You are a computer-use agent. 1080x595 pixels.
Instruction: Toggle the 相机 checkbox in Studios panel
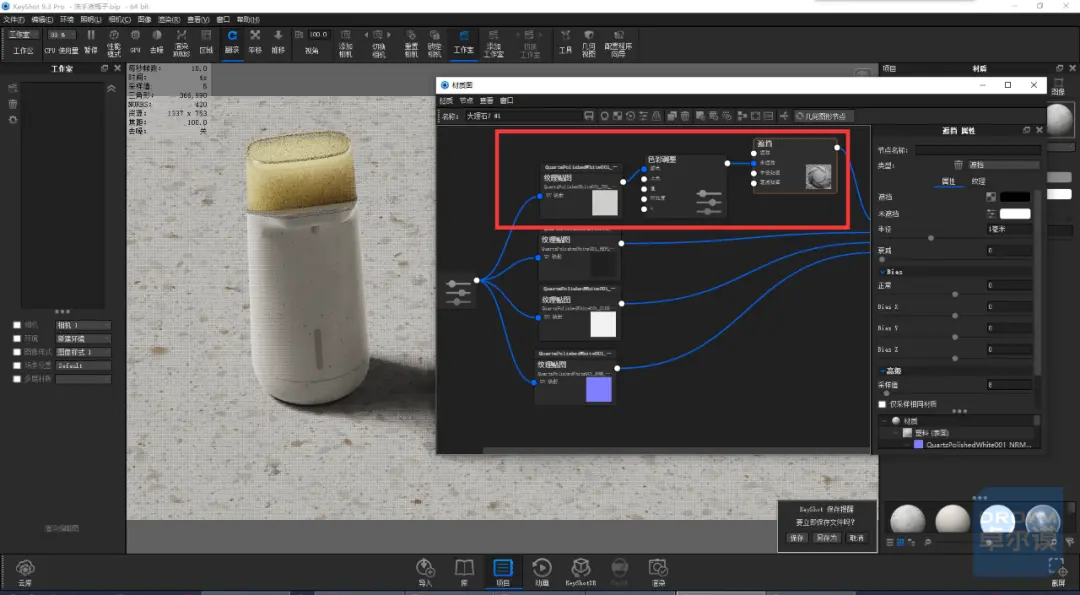(x=17, y=325)
